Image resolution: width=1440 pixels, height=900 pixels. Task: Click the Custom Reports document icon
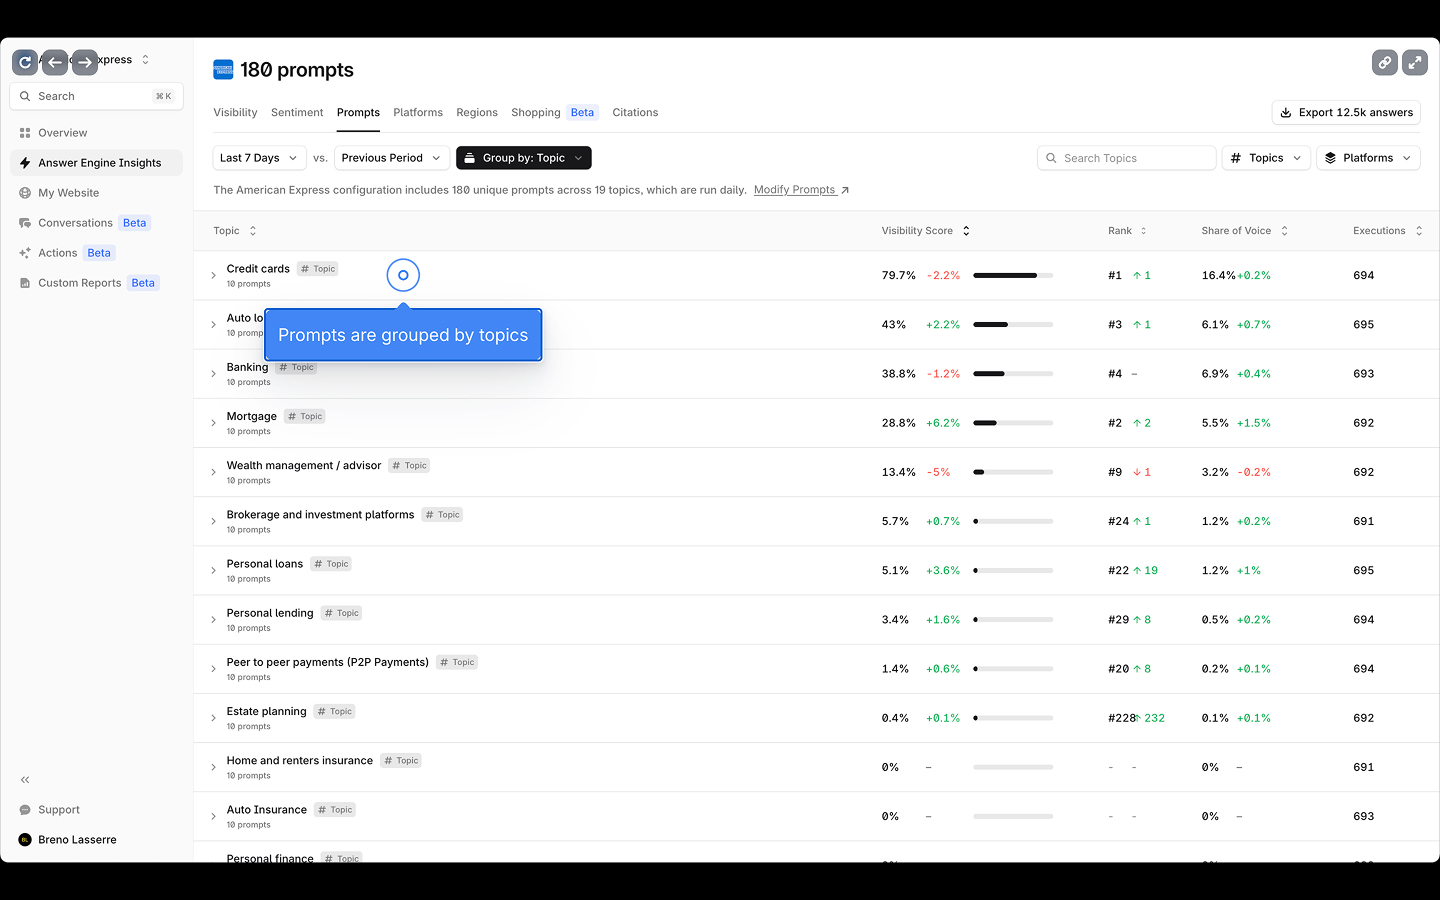click(x=25, y=283)
